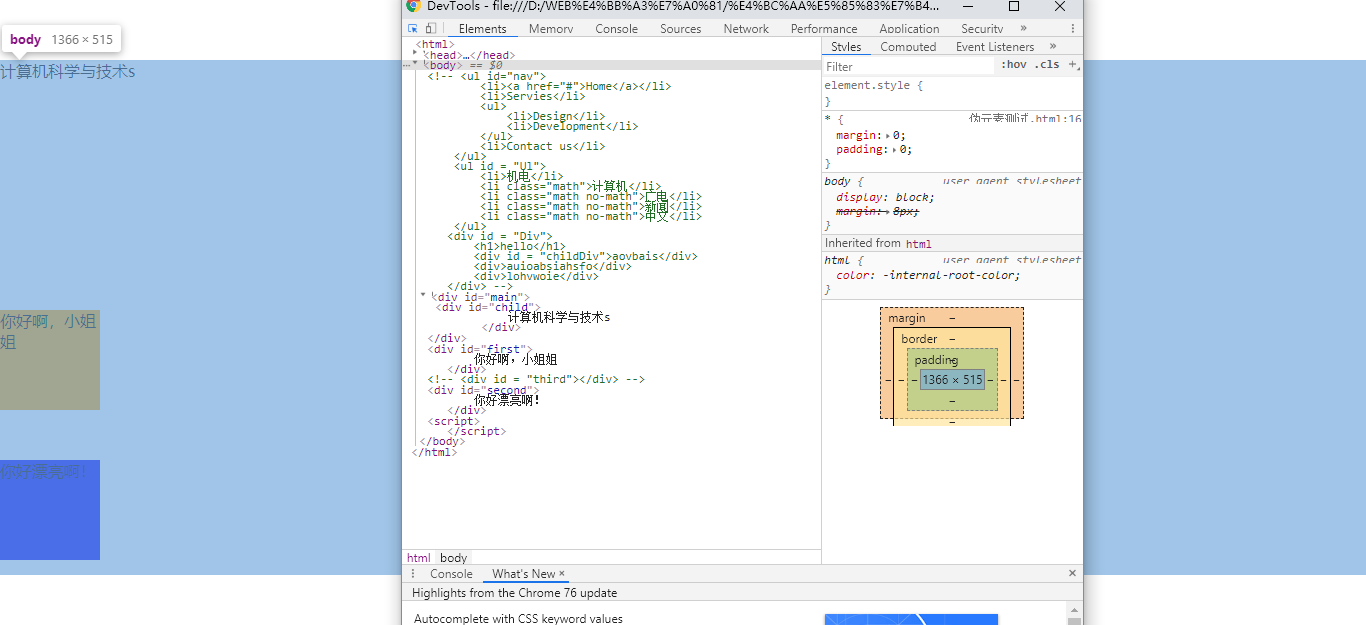The height and width of the screenshot is (625, 1366).
Task: Close the What's New tab
Action: [x=562, y=573]
